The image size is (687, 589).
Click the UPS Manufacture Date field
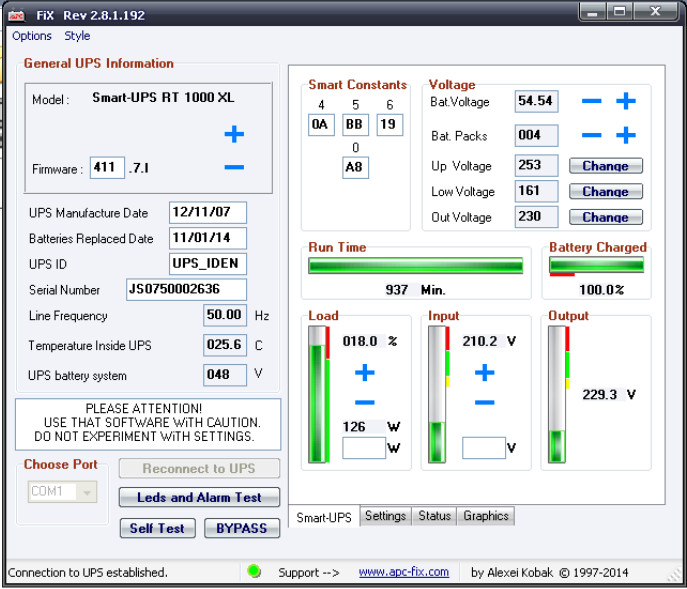[x=208, y=213]
